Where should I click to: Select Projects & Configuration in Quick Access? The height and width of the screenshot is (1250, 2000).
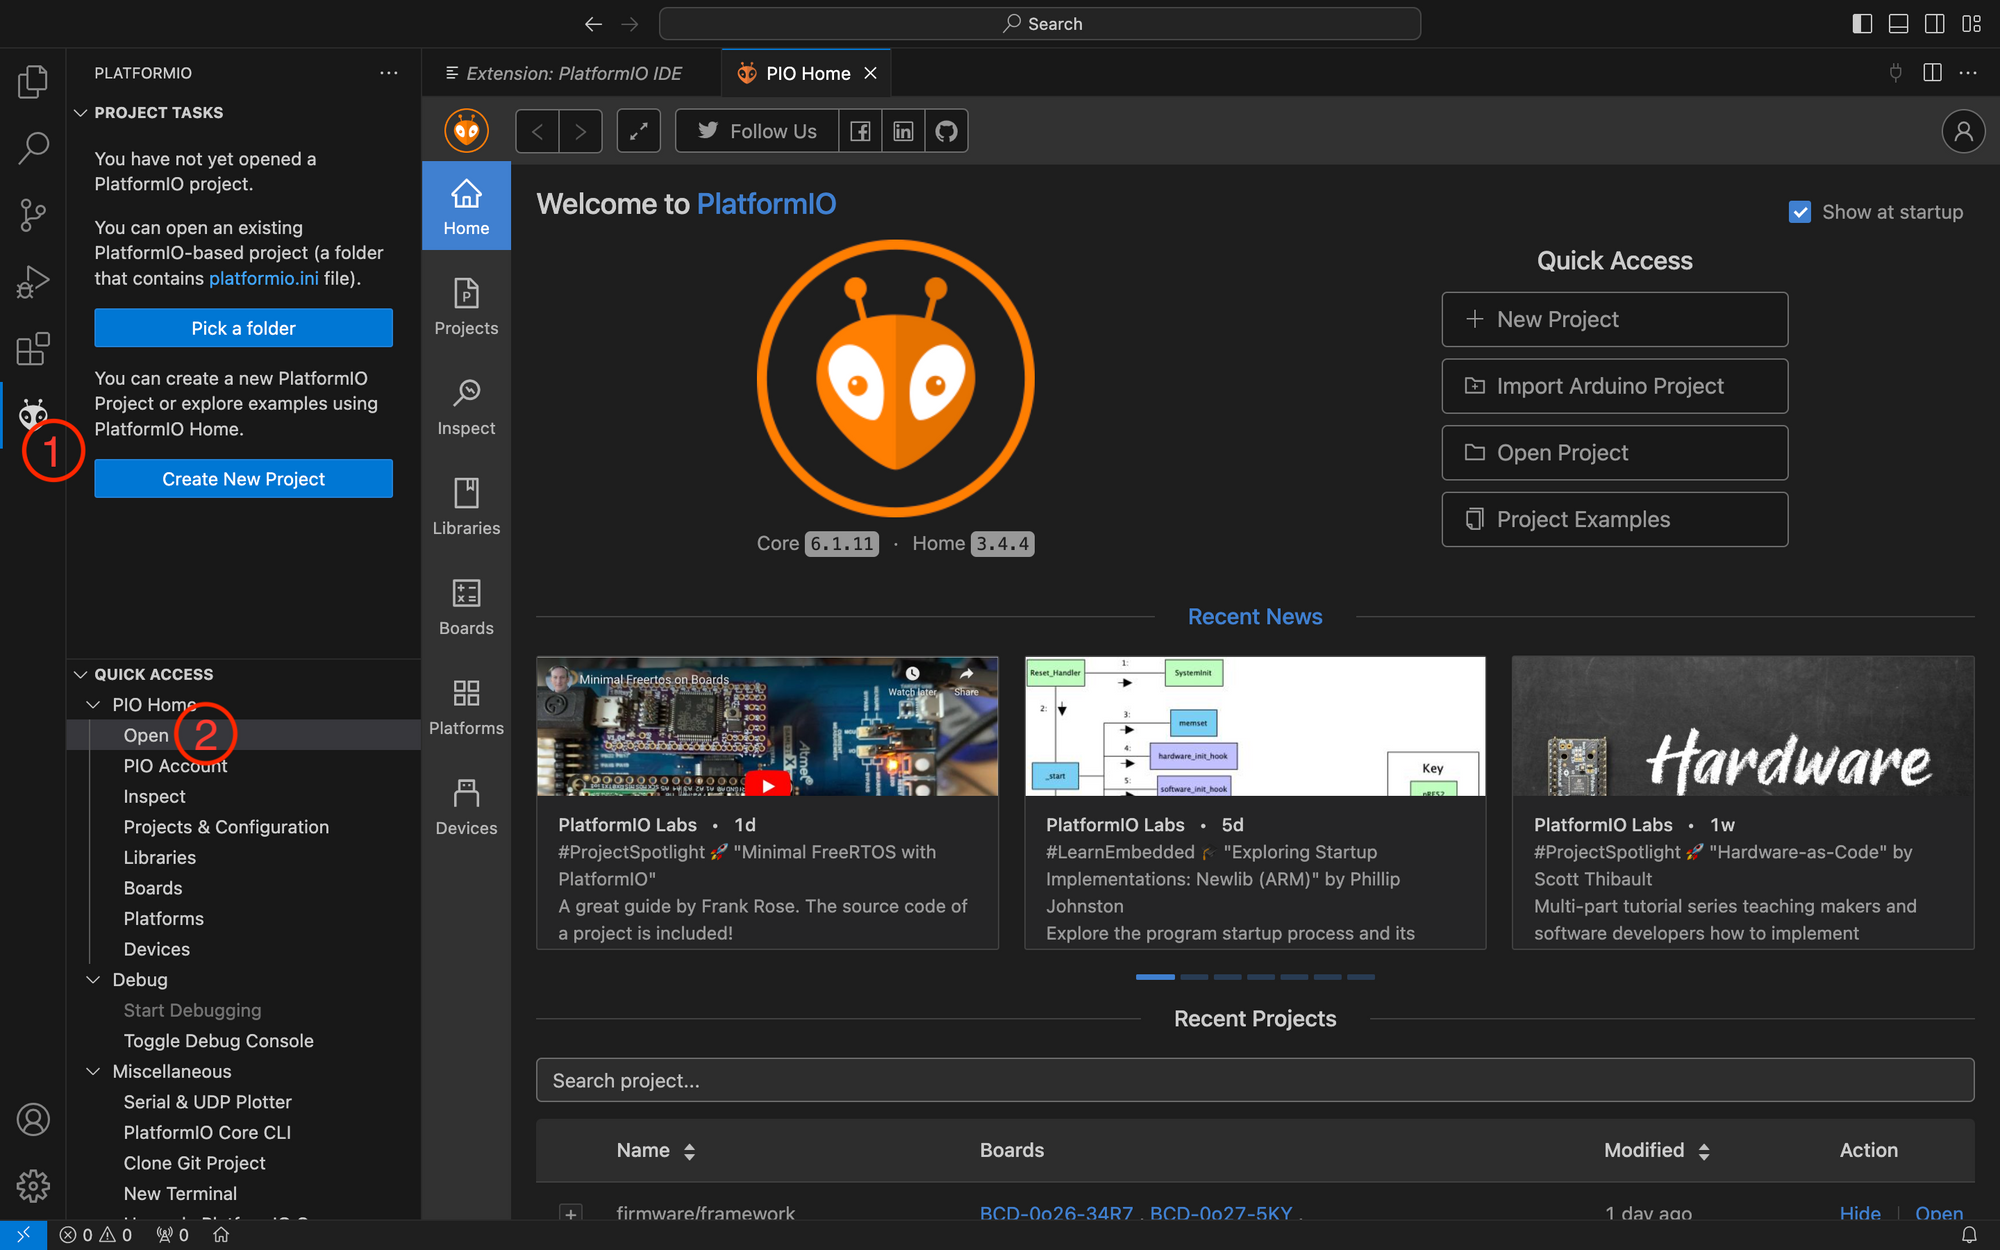point(226,827)
